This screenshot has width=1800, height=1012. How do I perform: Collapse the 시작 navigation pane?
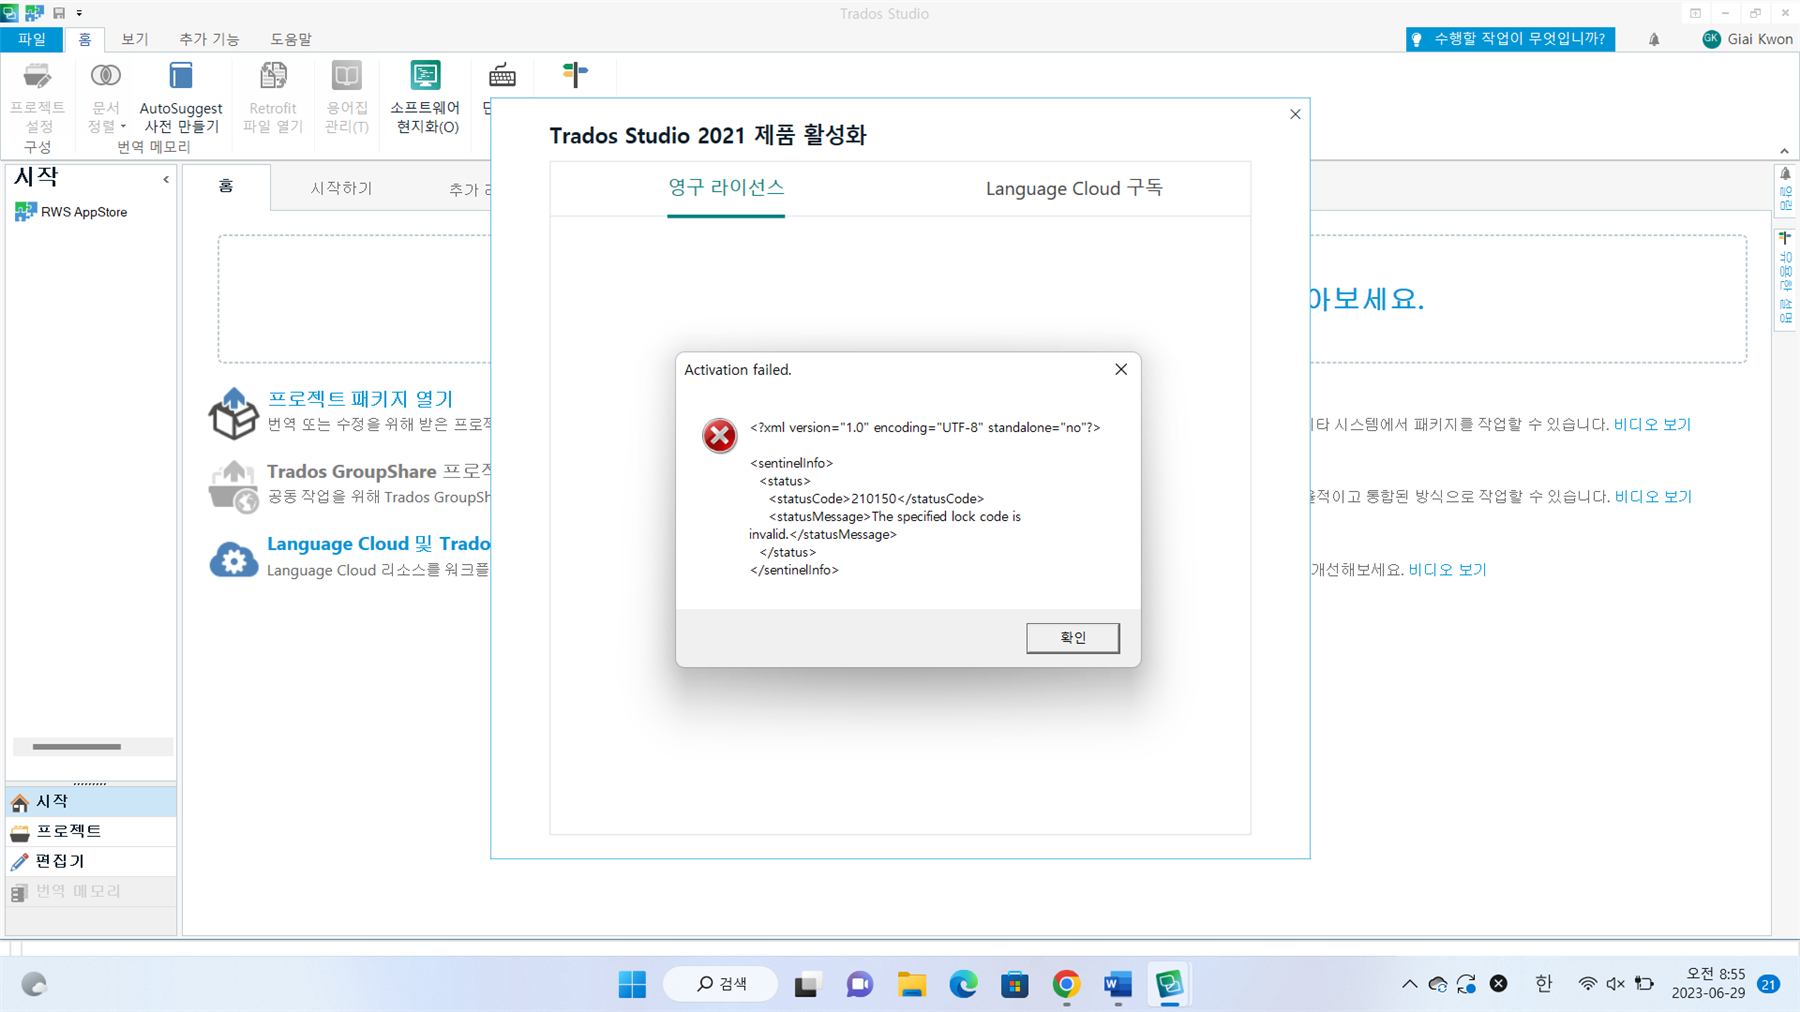click(165, 178)
